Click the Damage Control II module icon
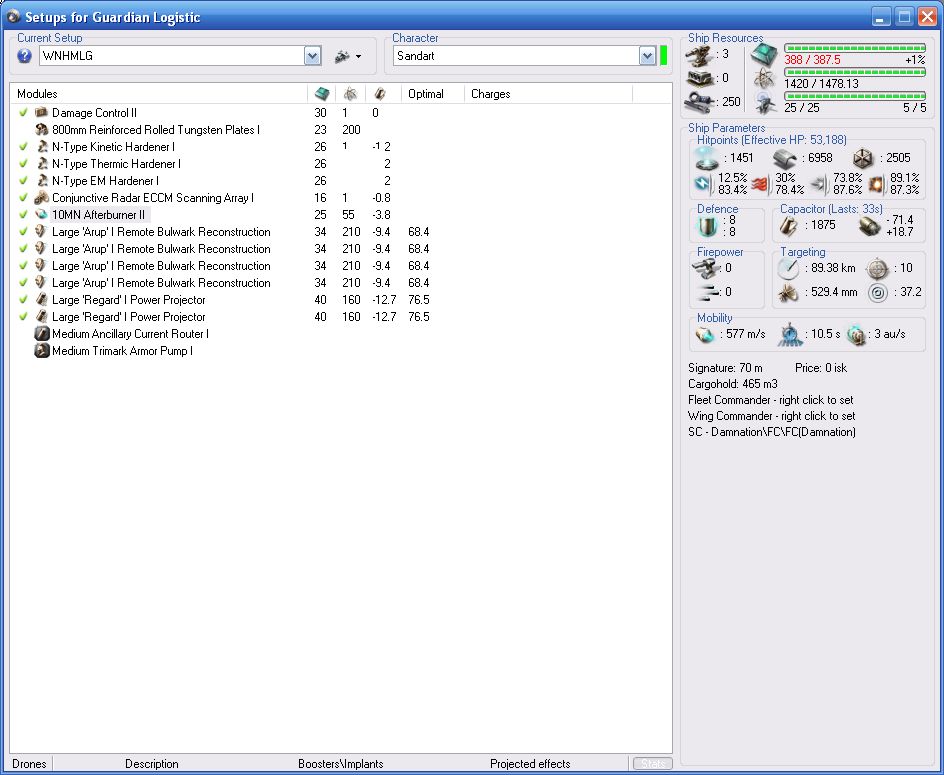The height and width of the screenshot is (775, 944). (x=41, y=112)
